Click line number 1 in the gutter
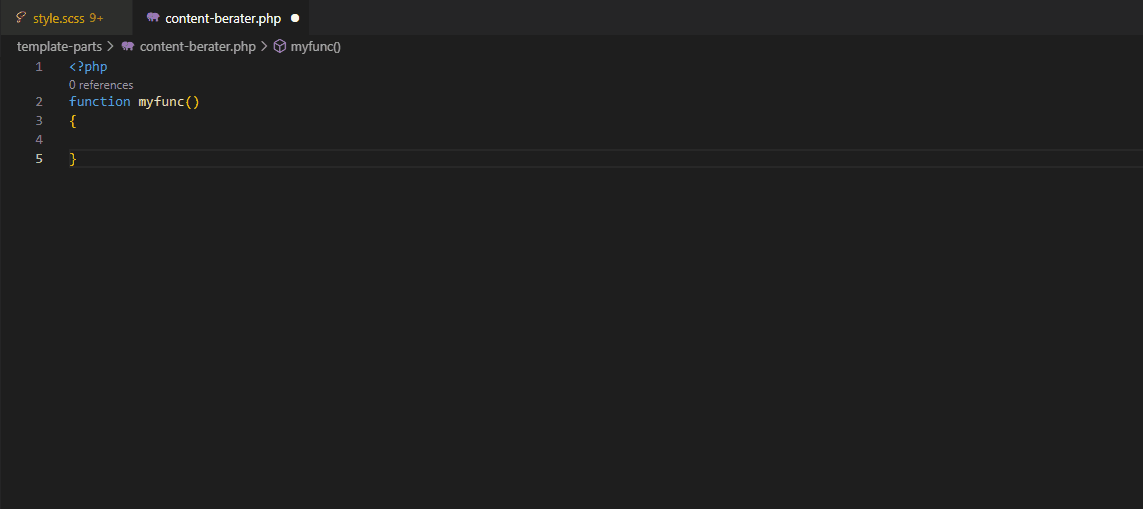1143x509 pixels. 39,67
